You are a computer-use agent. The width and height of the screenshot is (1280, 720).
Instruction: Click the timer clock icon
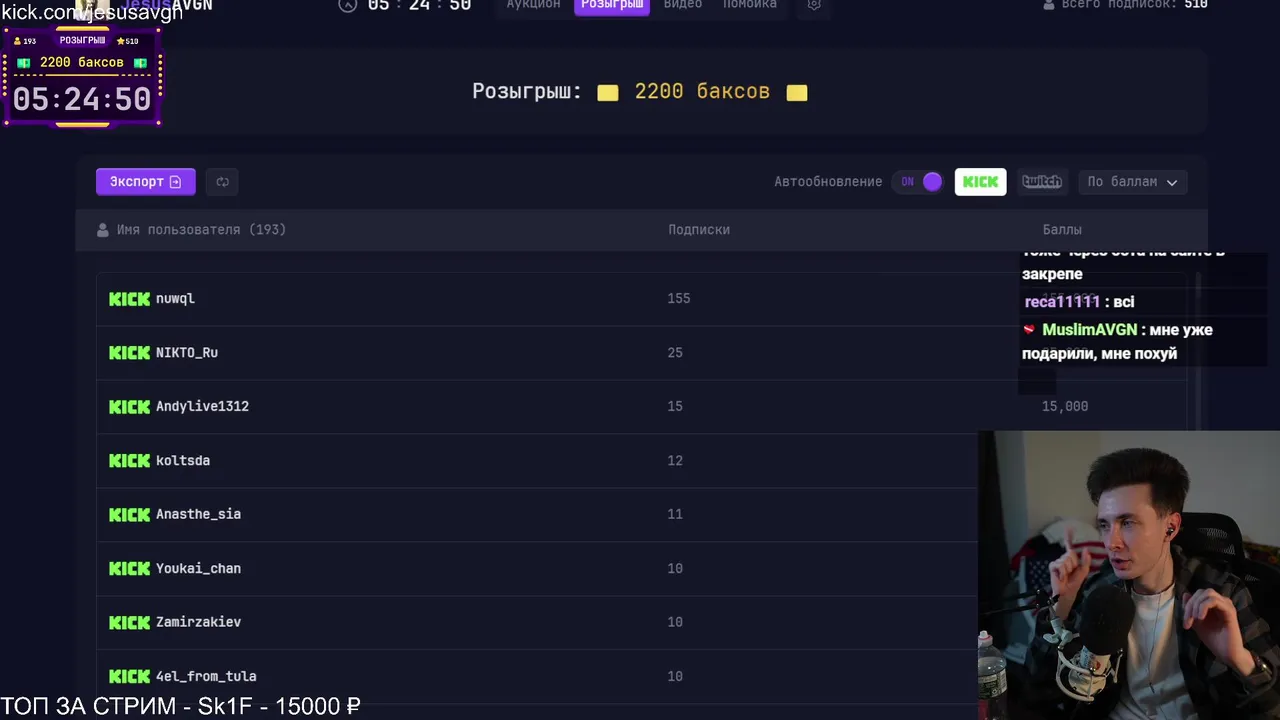coord(348,4)
